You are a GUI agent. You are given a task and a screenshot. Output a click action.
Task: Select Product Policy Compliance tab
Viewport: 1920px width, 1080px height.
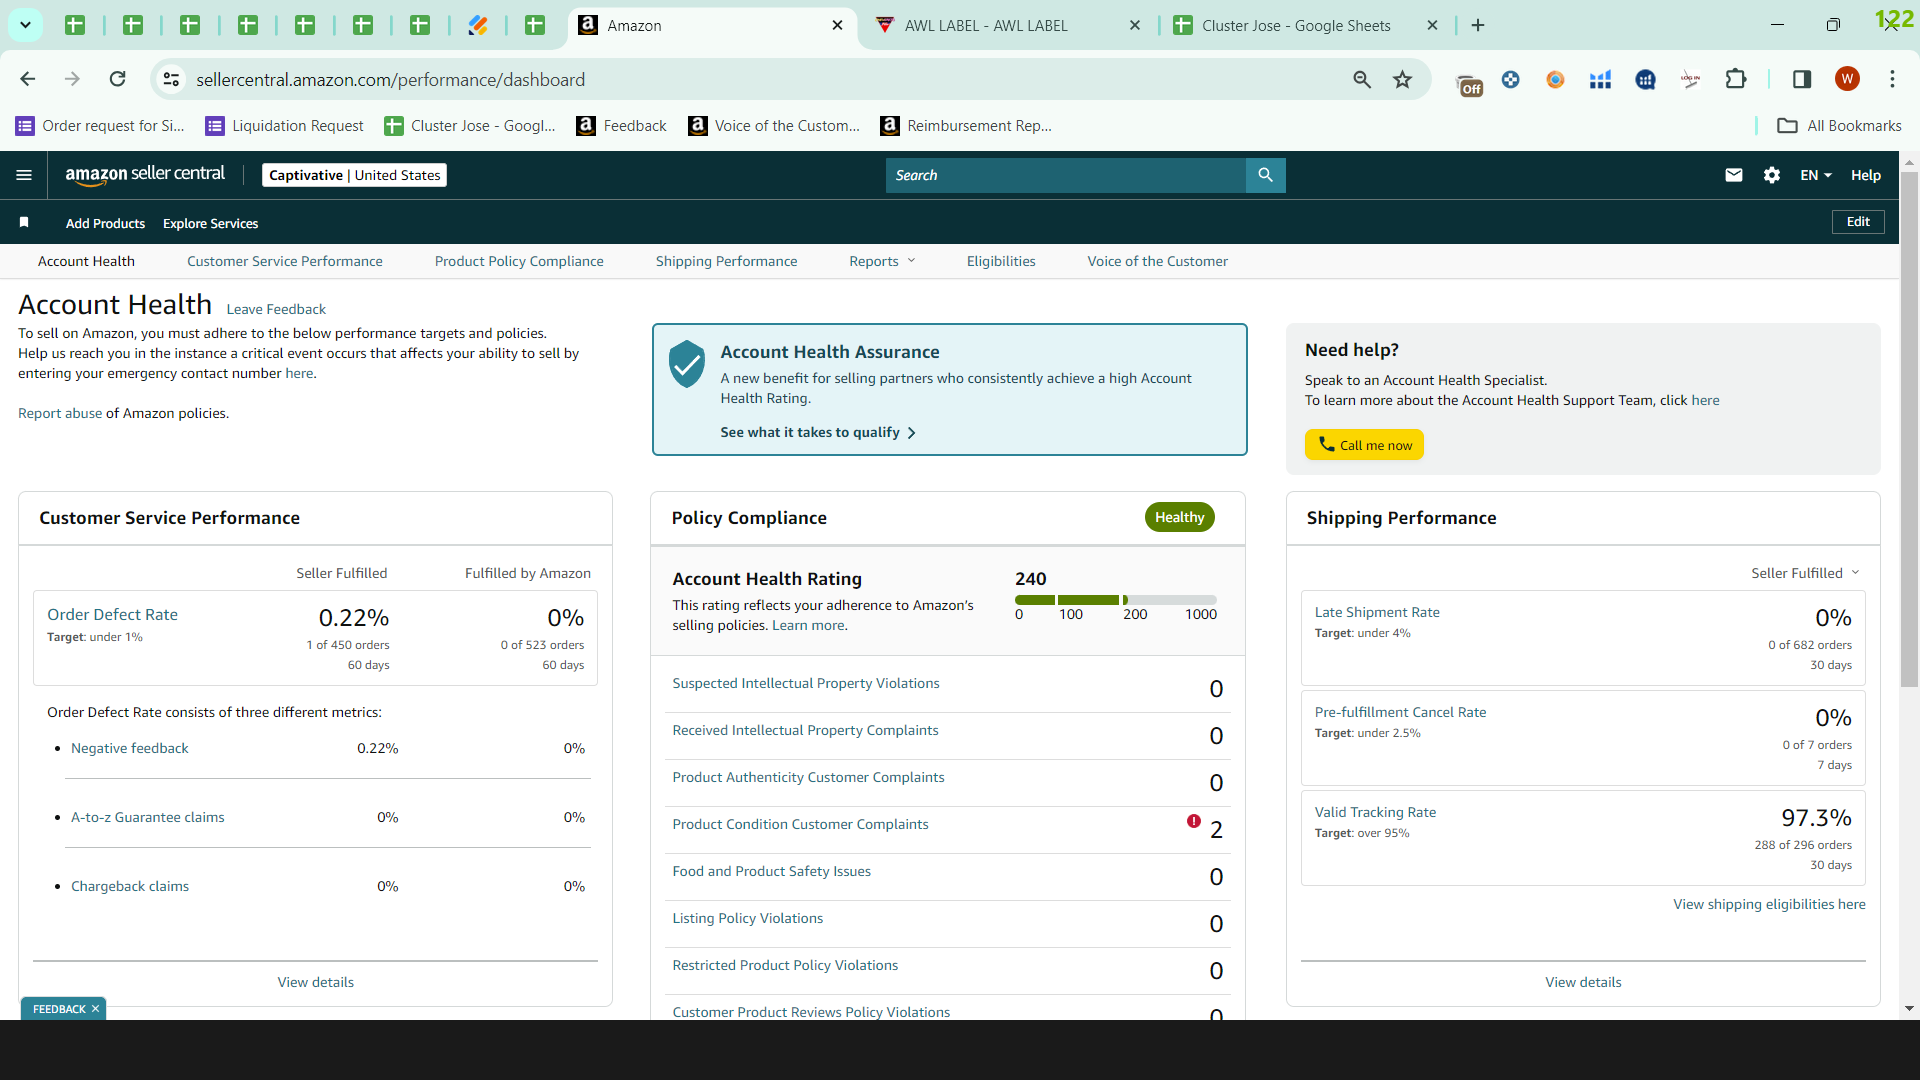coord(519,261)
